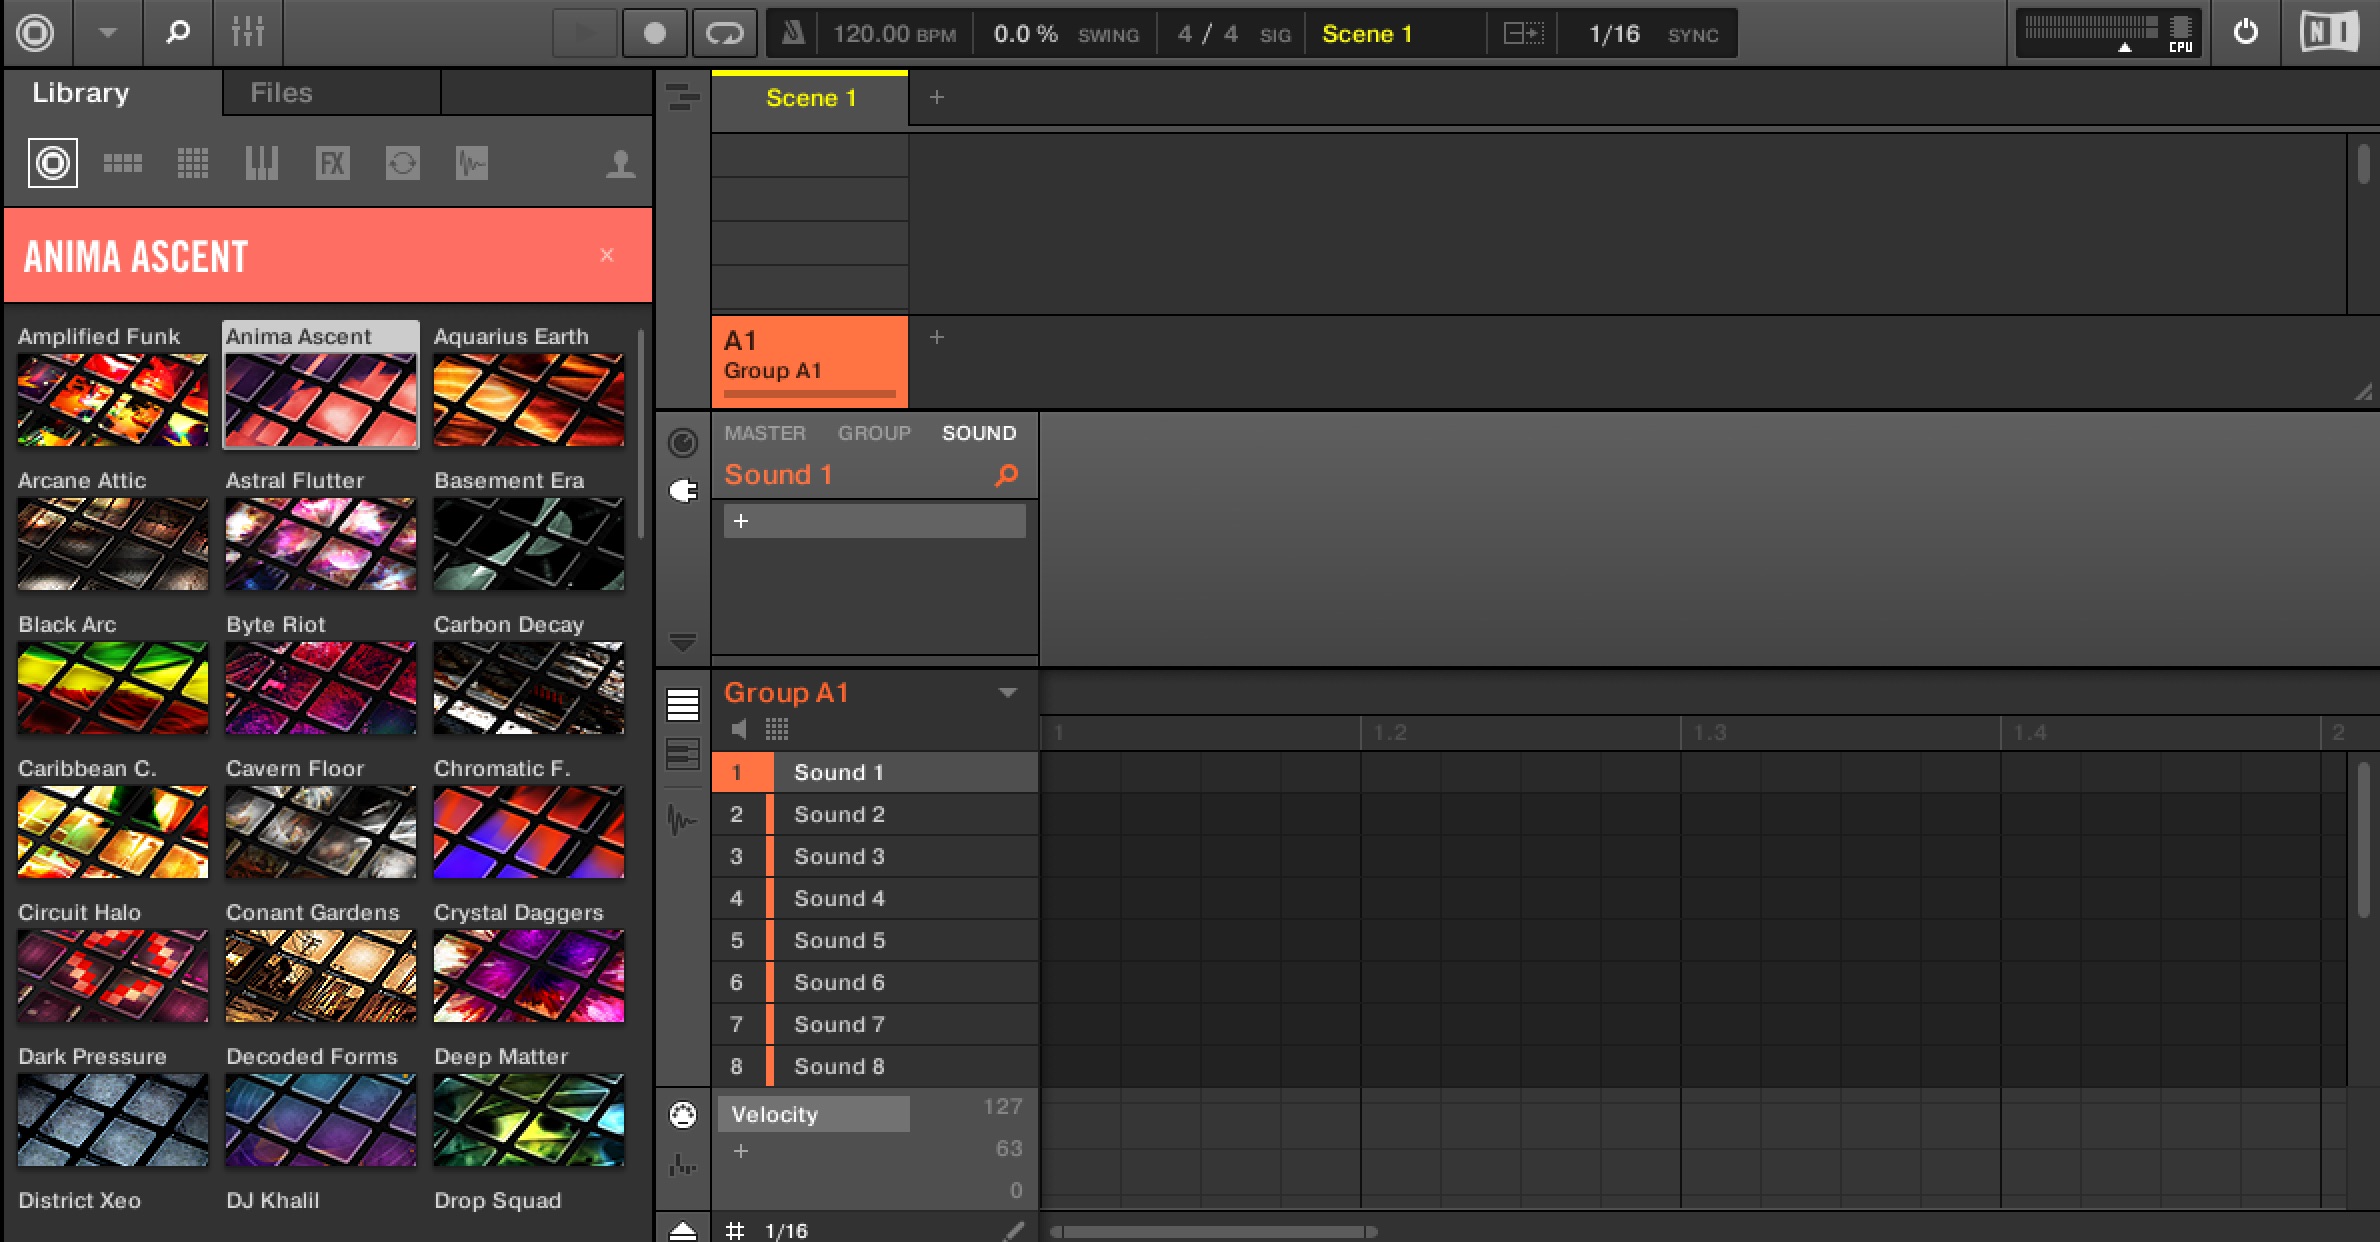Select the group view list icon
The image size is (2380, 1242).
683,705
